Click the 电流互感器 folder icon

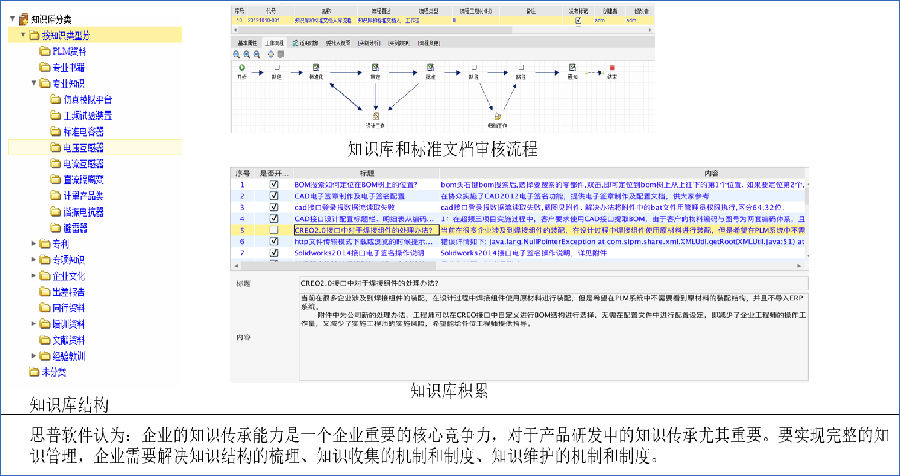click(x=55, y=164)
